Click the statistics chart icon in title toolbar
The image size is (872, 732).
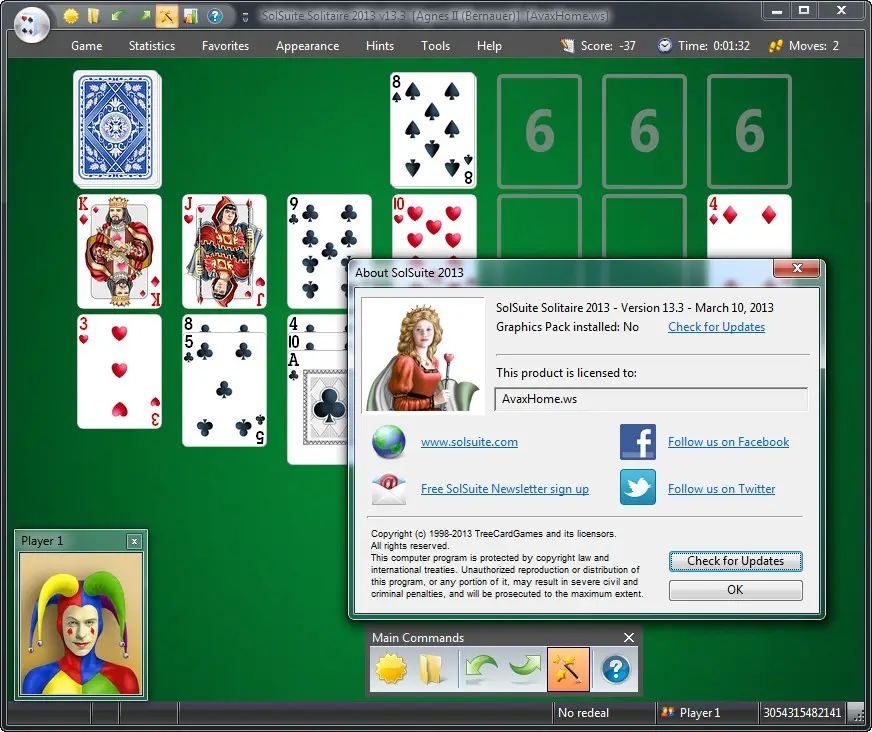(191, 16)
